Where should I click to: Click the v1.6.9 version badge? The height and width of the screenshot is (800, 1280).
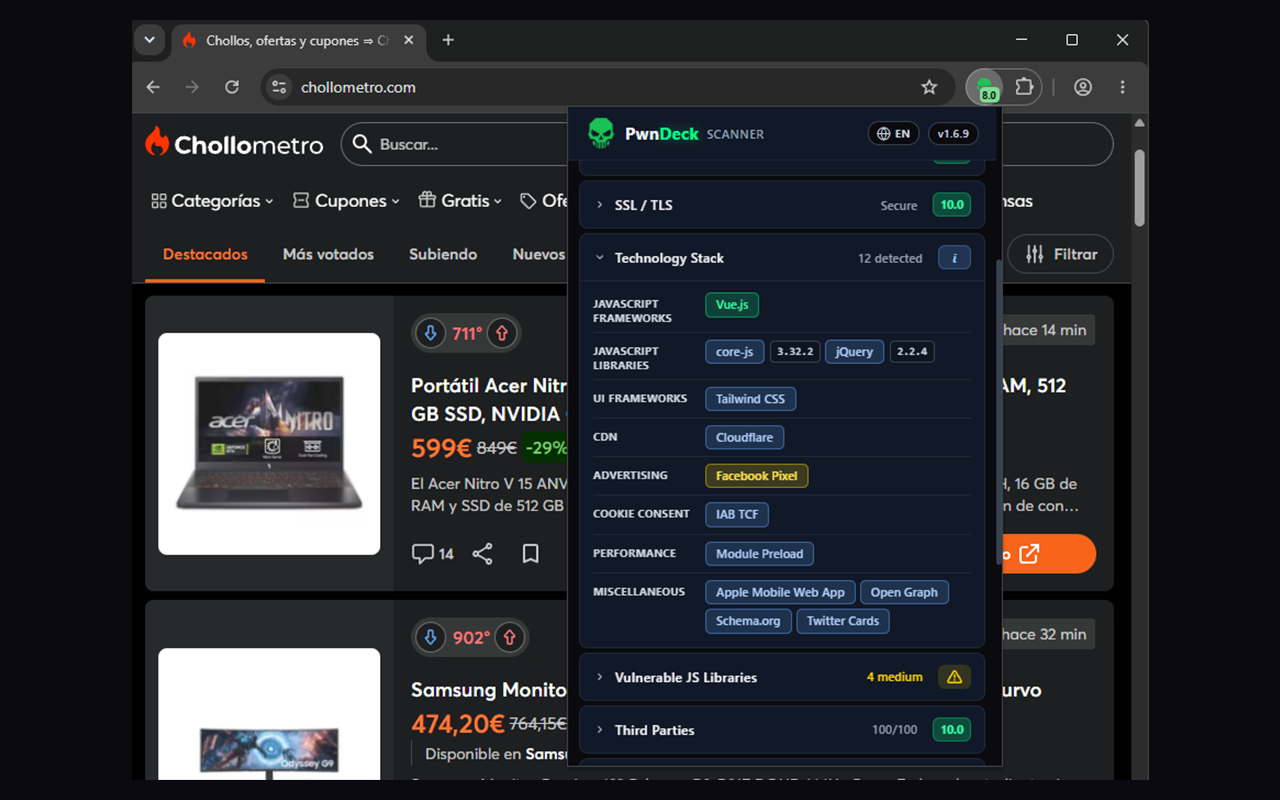point(953,133)
